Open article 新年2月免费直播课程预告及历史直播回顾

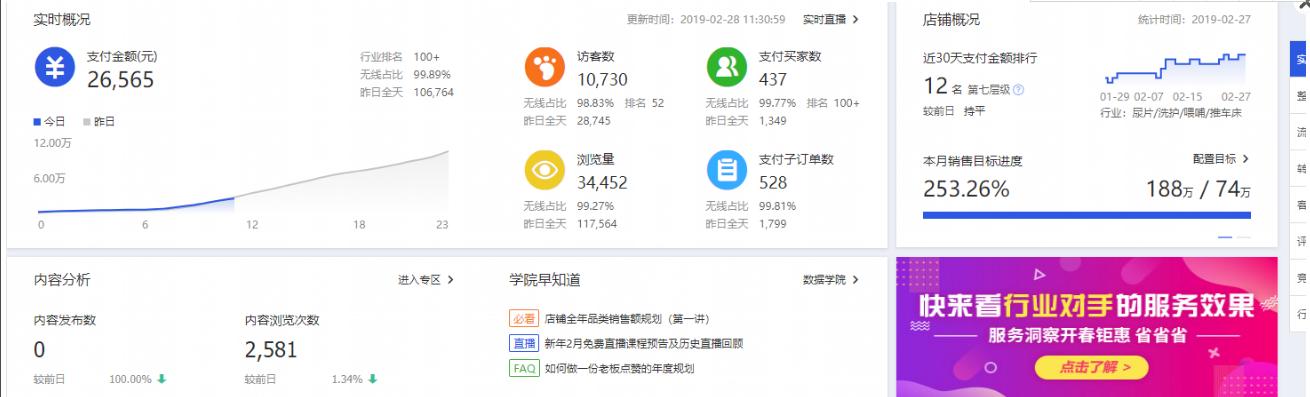644,343
